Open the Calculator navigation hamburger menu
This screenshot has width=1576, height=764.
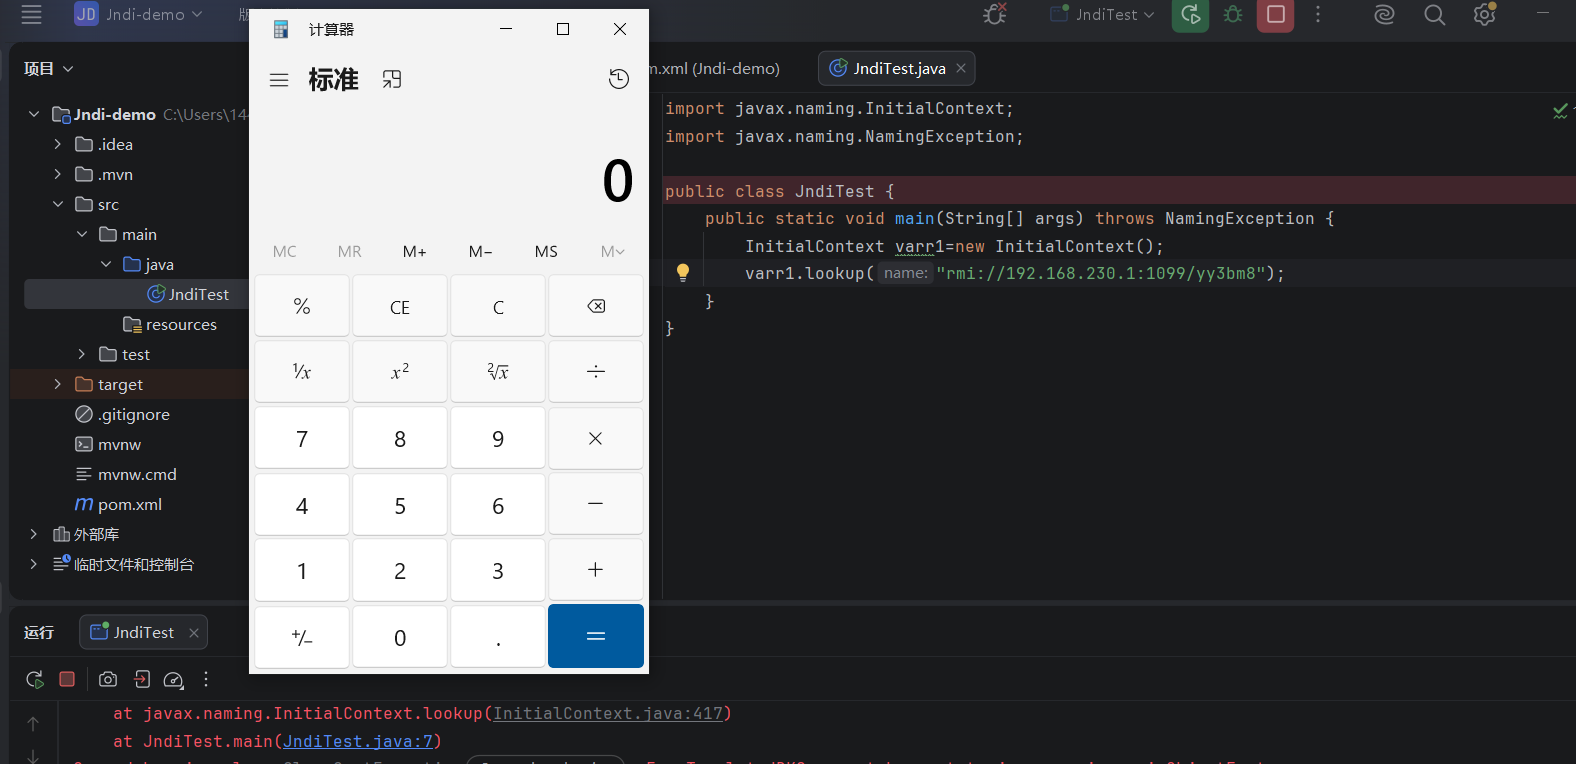279,80
